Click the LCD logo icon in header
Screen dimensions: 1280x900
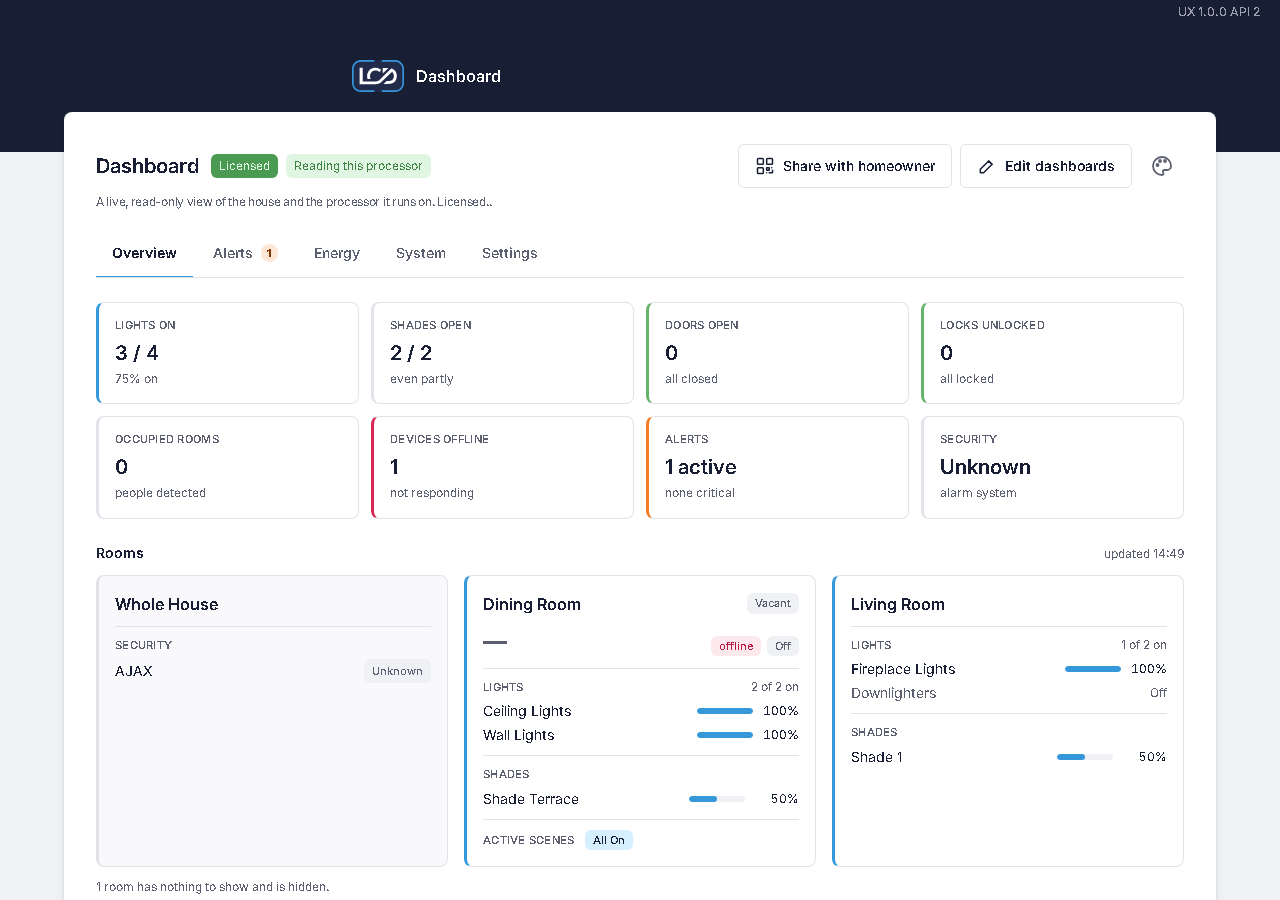[x=378, y=76]
